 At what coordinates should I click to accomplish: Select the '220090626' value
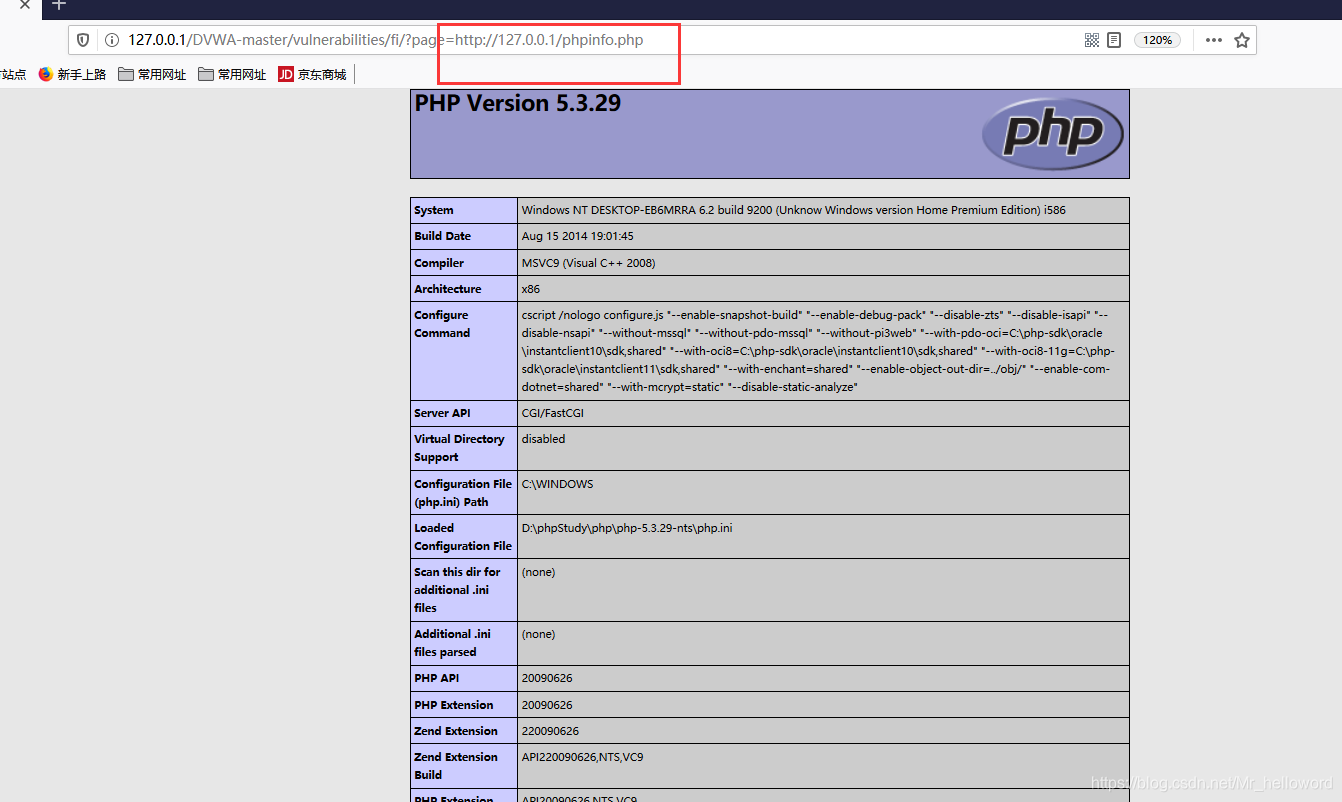pos(550,731)
